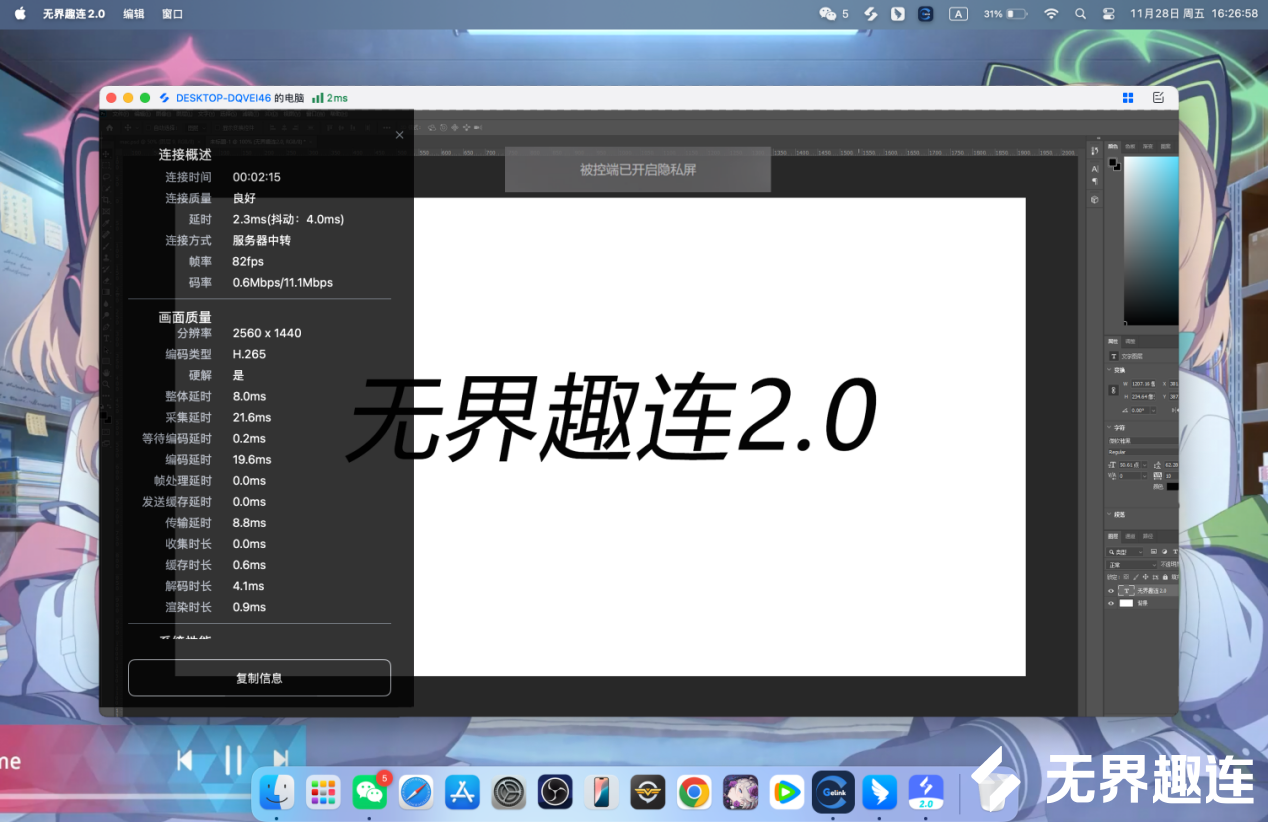Pause the music player
Screen dimensions: 1268x822
pos(233,761)
